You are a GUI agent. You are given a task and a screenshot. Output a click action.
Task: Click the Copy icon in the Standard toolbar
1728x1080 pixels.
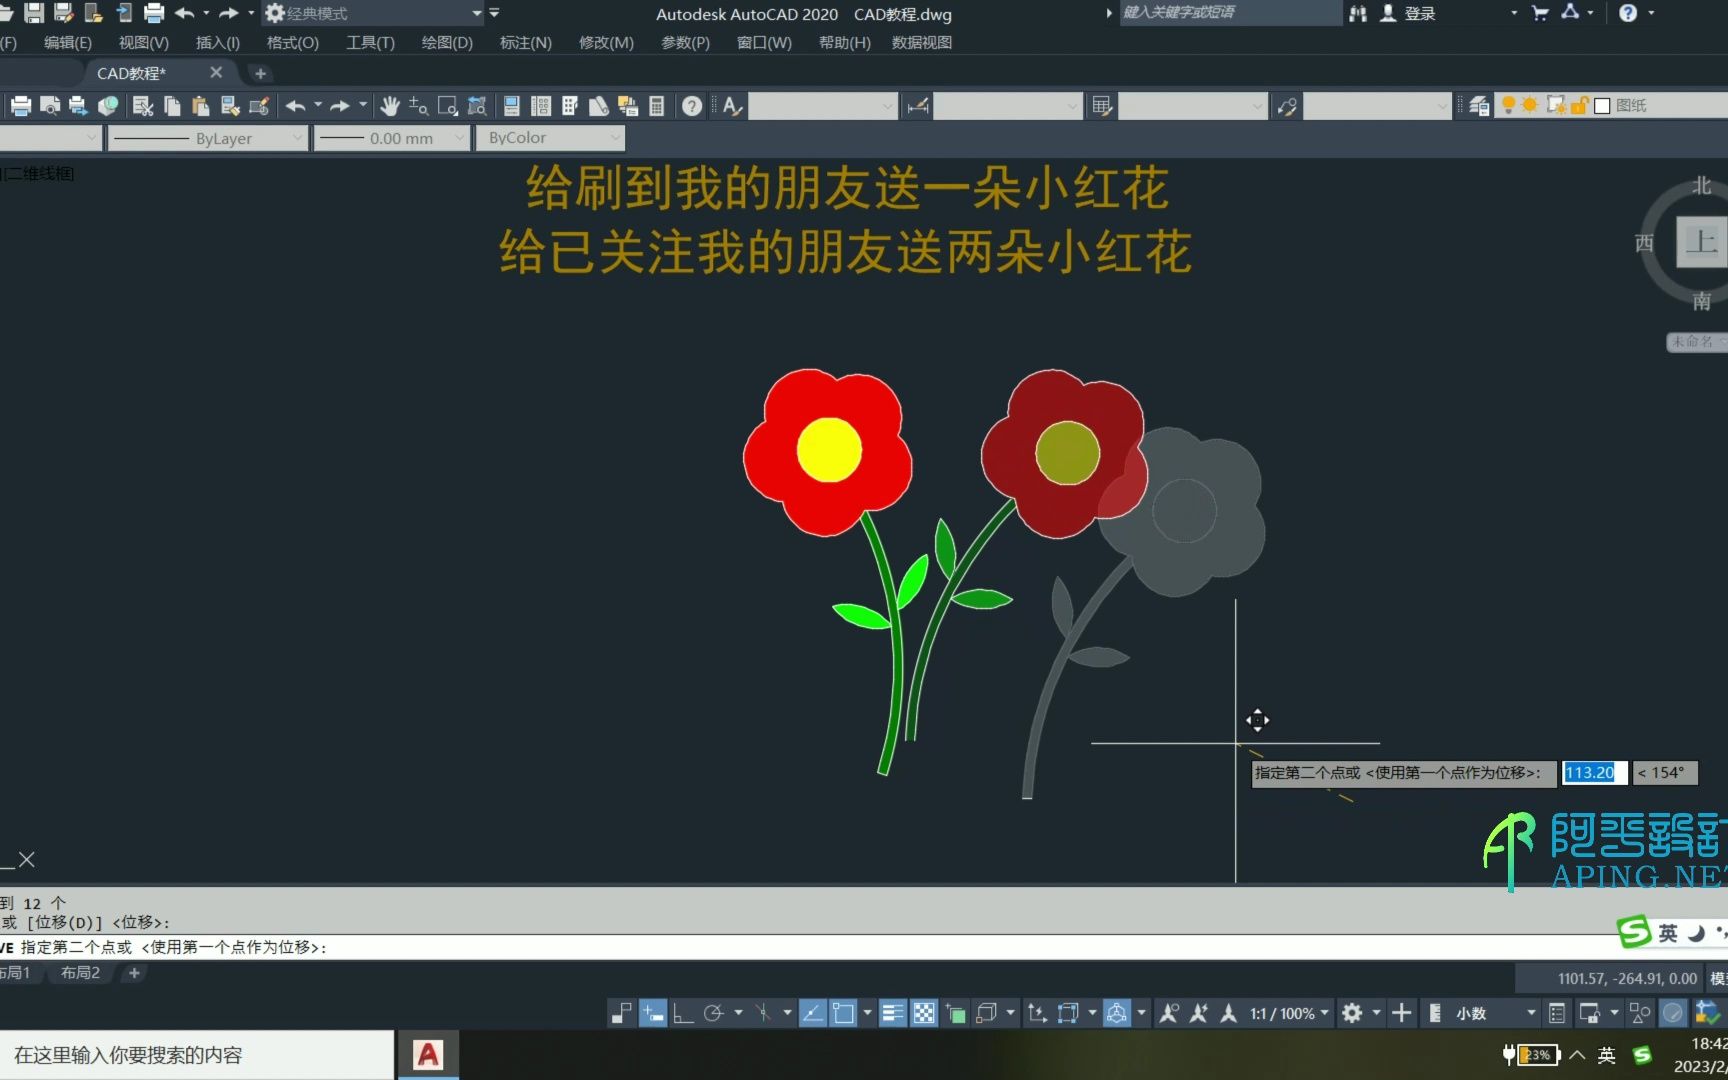pos(172,106)
